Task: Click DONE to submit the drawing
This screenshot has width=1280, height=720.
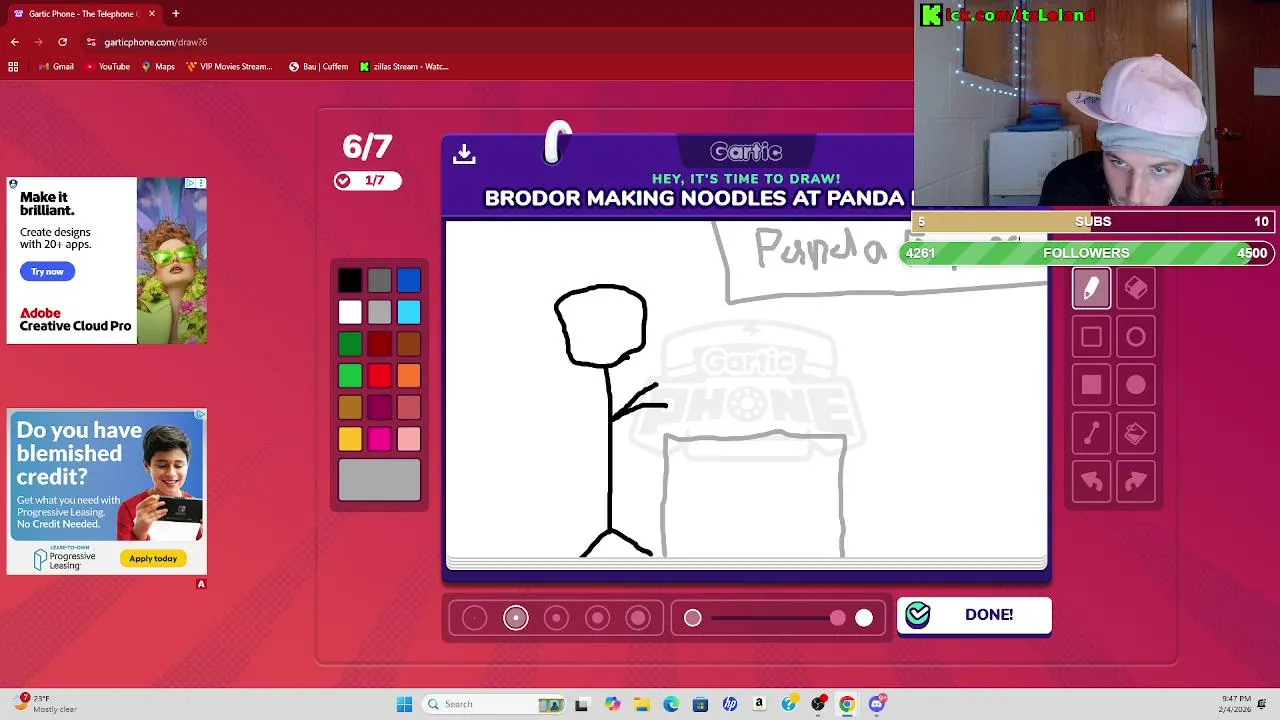Action: coord(974,615)
